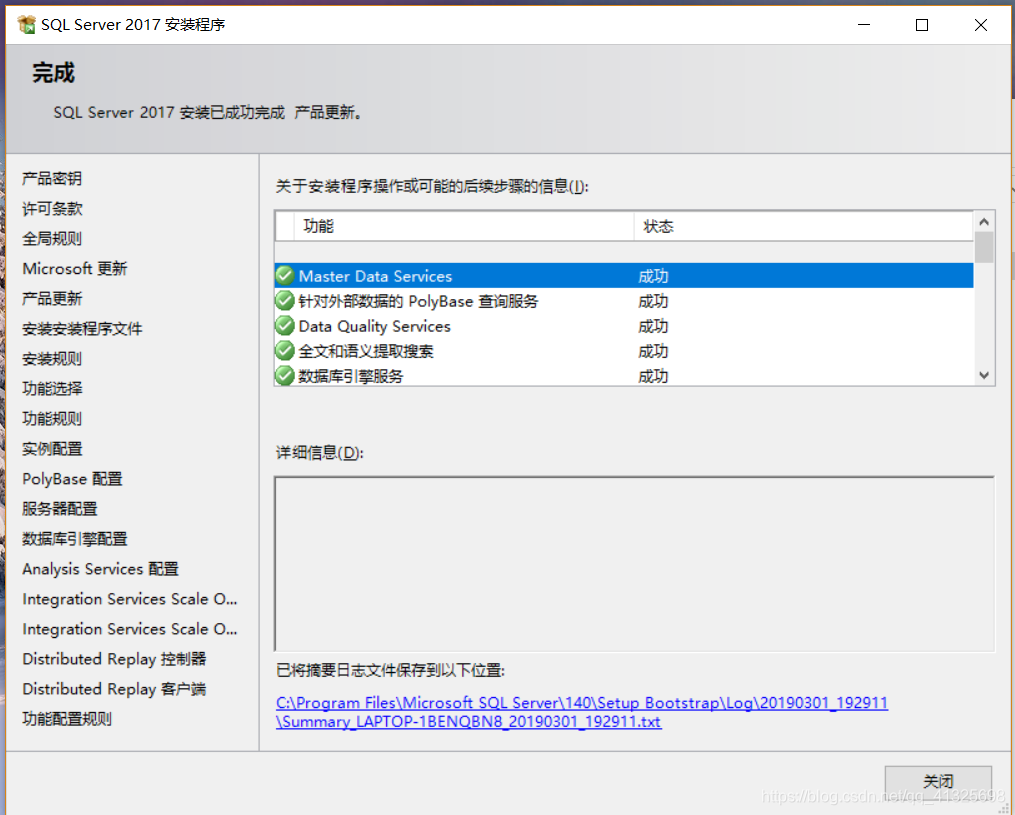Click 服务器配置 step in sidebar
Screen dimensions: 1015x815
60,509
